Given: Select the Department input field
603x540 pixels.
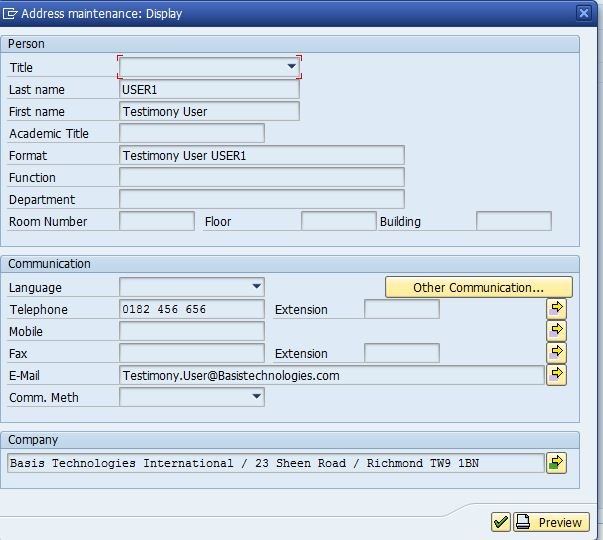Looking at the screenshot, I should [262, 199].
